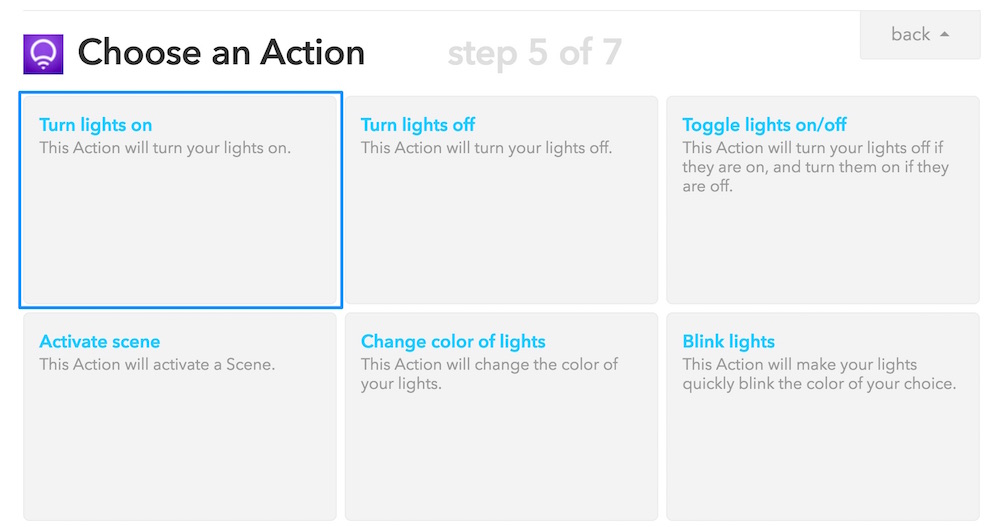1000x527 pixels.
Task: Click description "This Action will activate a Scene."
Action: click(157, 365)
